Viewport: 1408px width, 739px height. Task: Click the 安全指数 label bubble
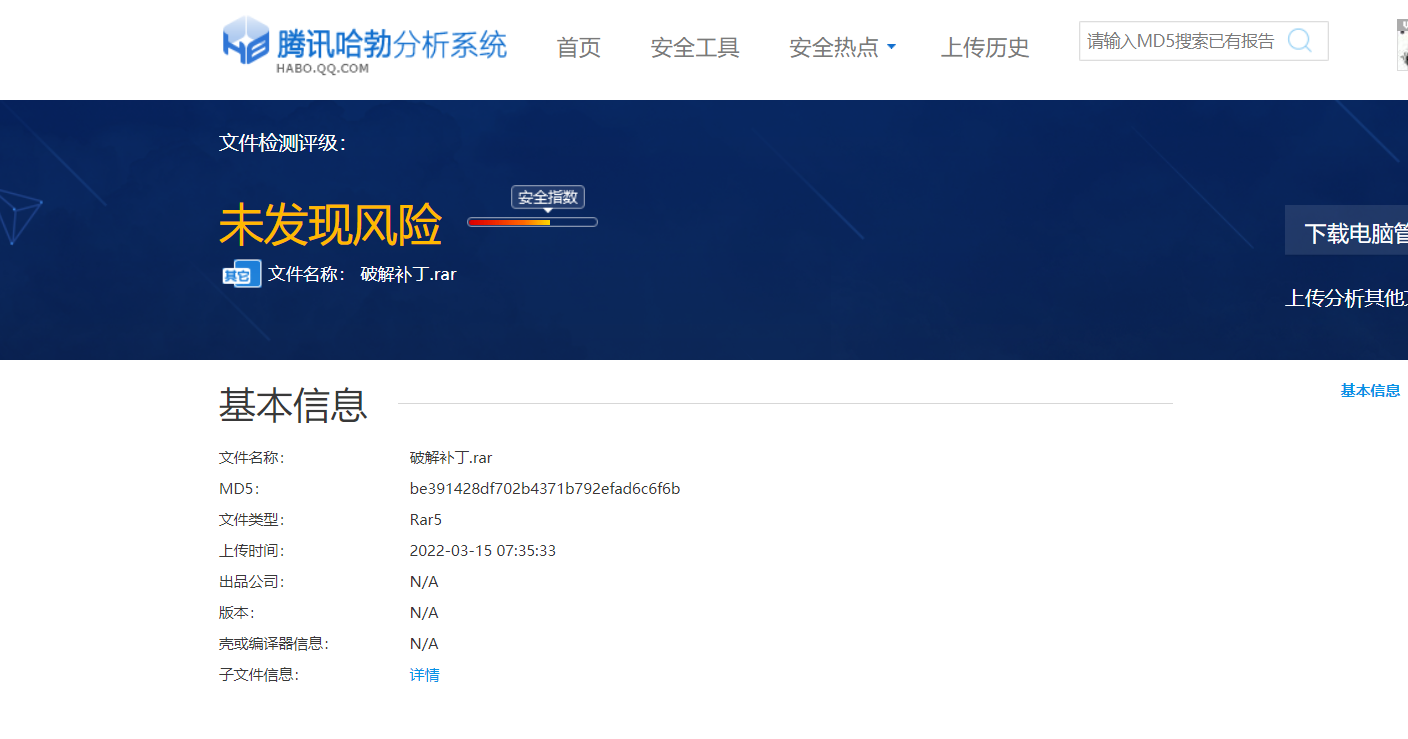[548, 197]
